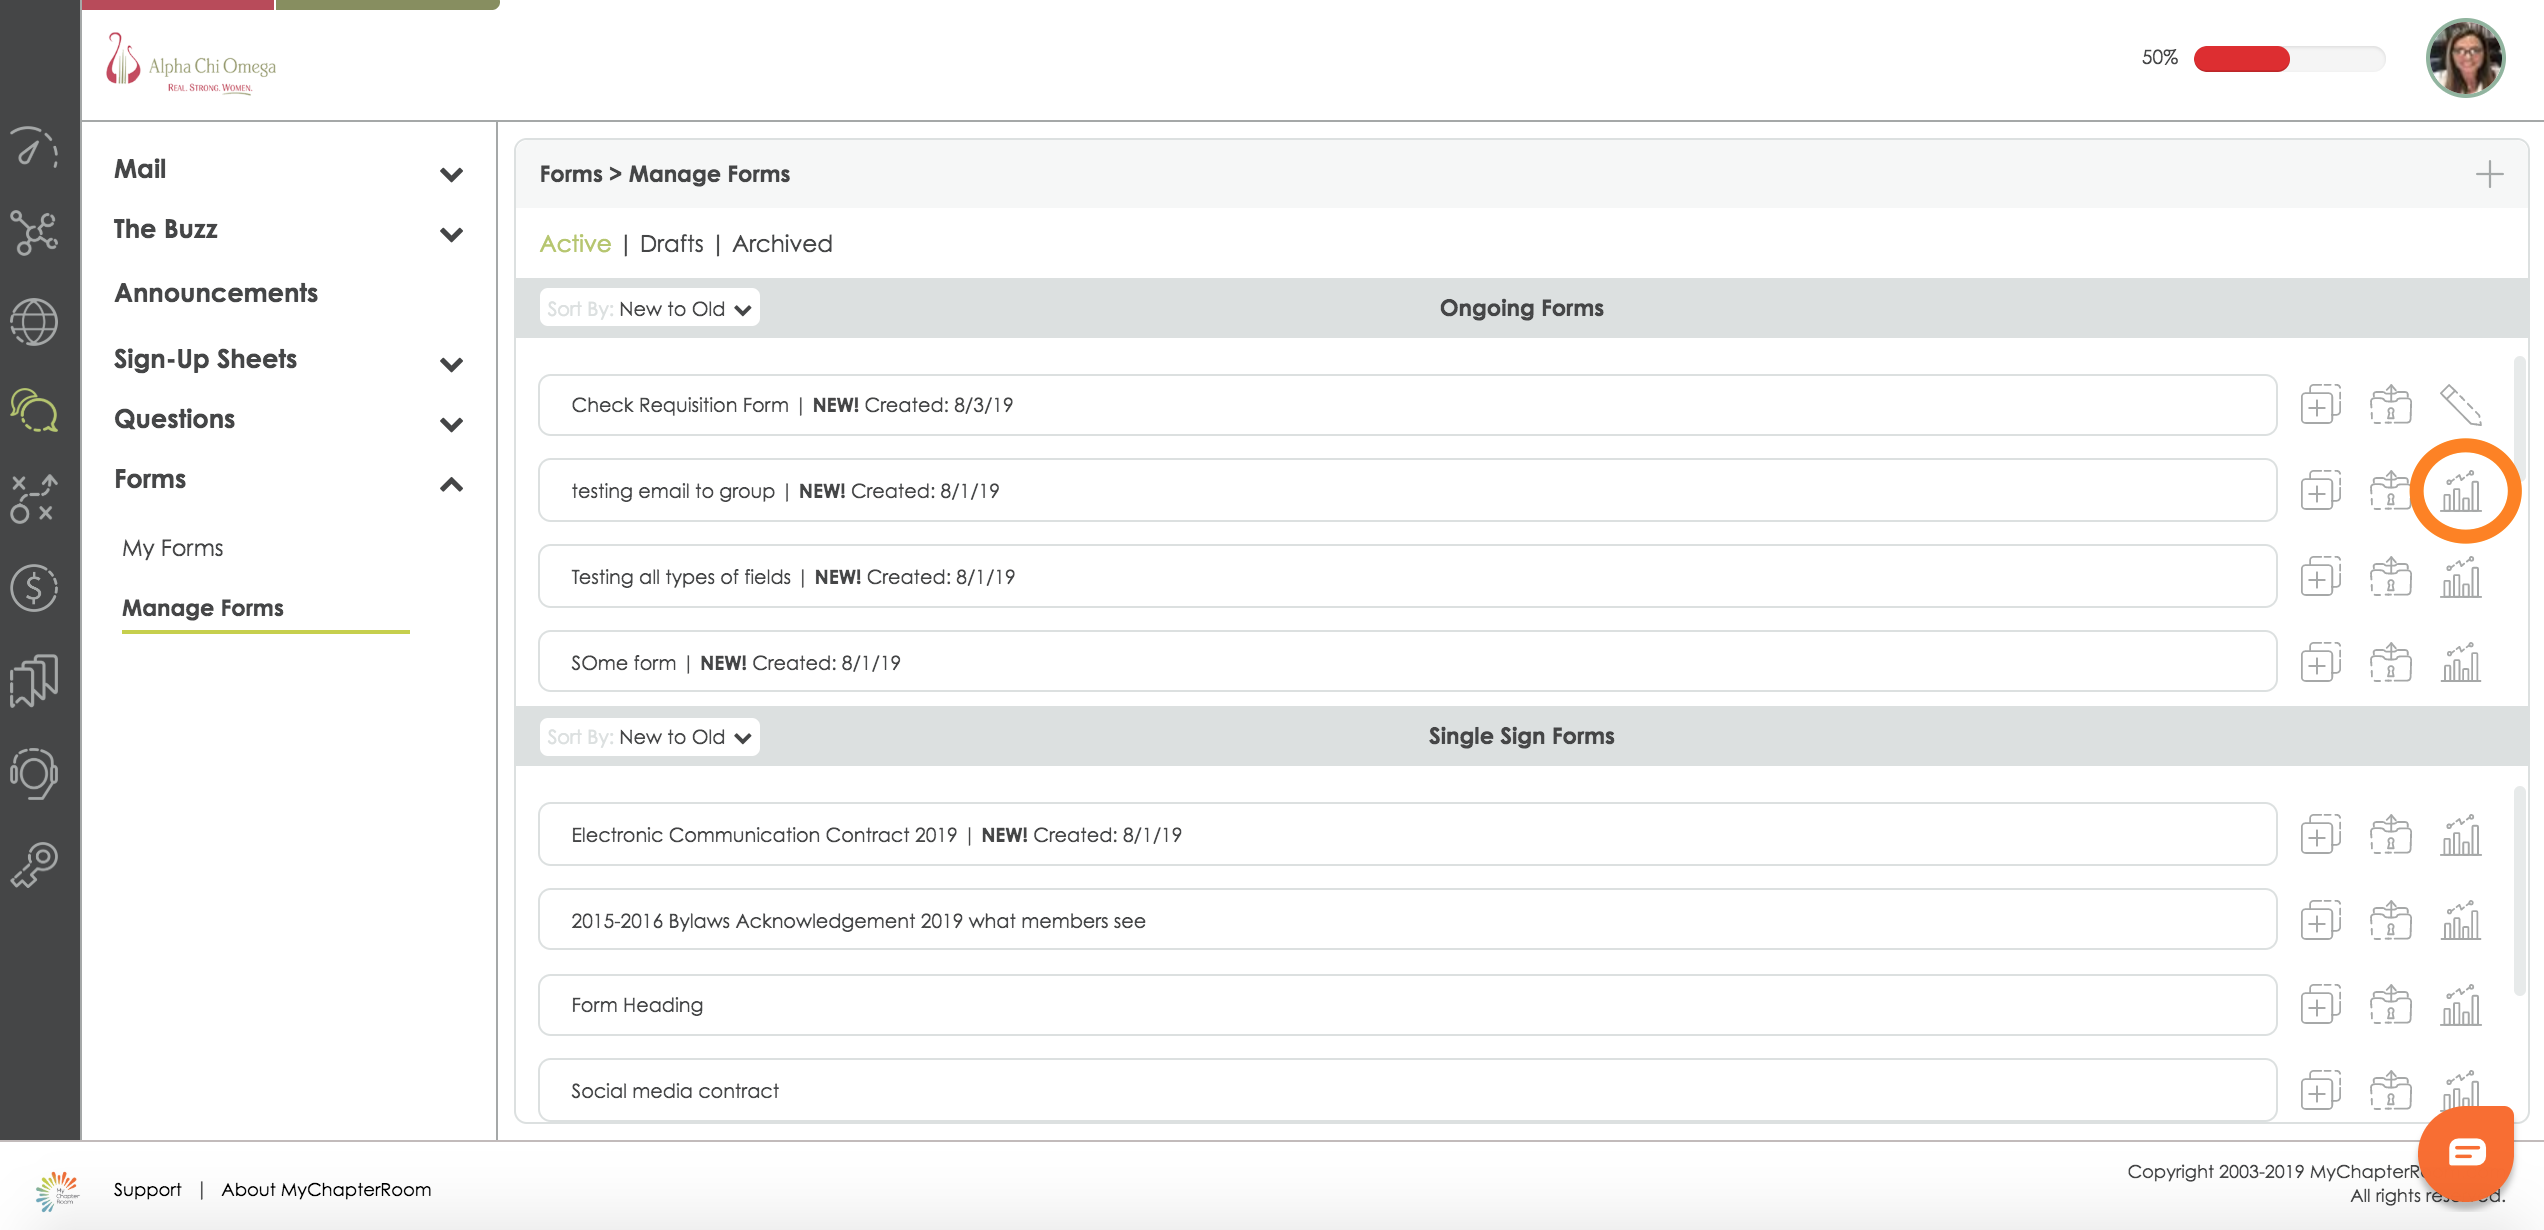Open the dollar sign finance sidebar icon
This screenshot has height=1230, width=2544.
pos(34,588)
